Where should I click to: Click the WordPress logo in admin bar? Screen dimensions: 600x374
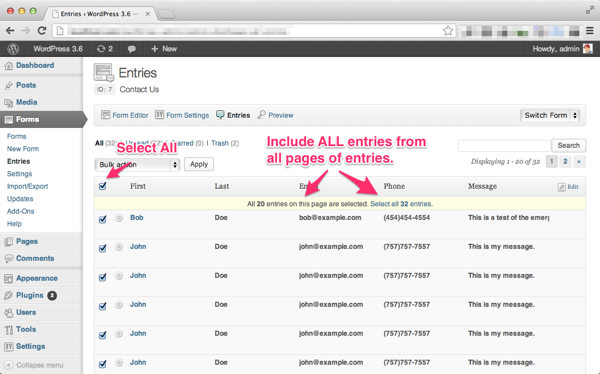(13, 49)
